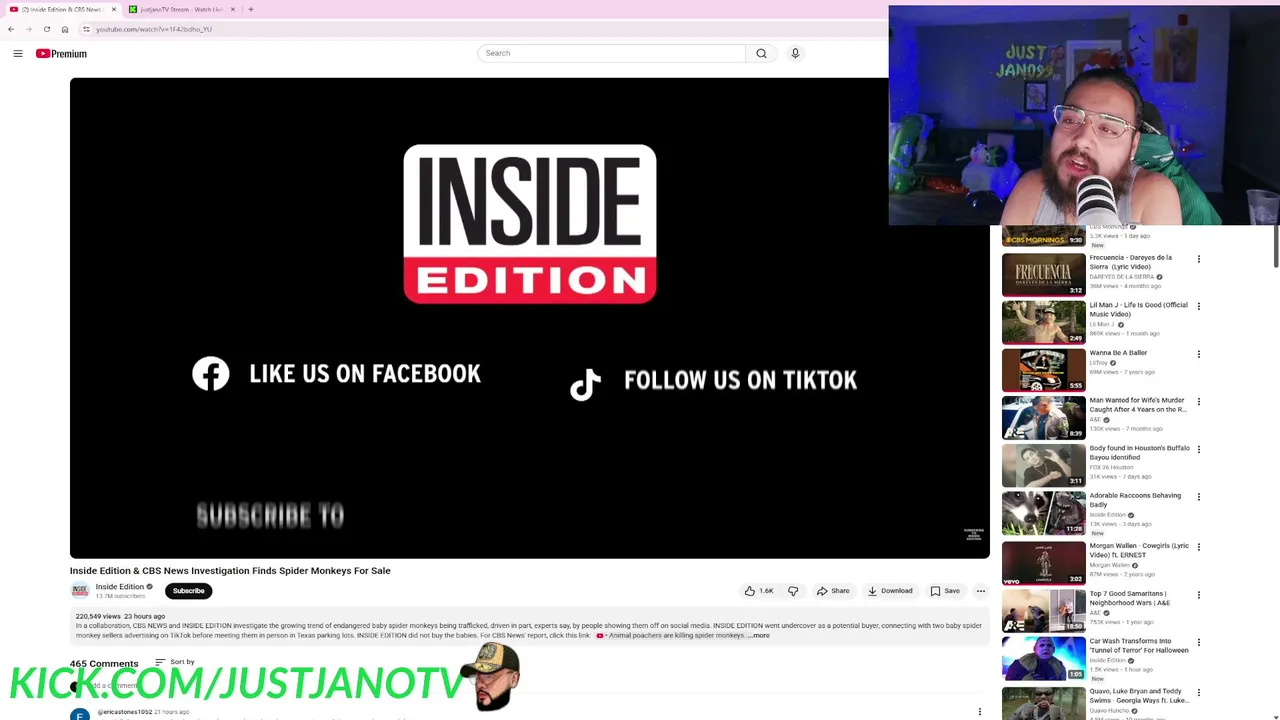The image size is (1280, 720).
Task: Close the justjanoTV Stream tab
Action: pyautogui.click(x=233, y=9)
